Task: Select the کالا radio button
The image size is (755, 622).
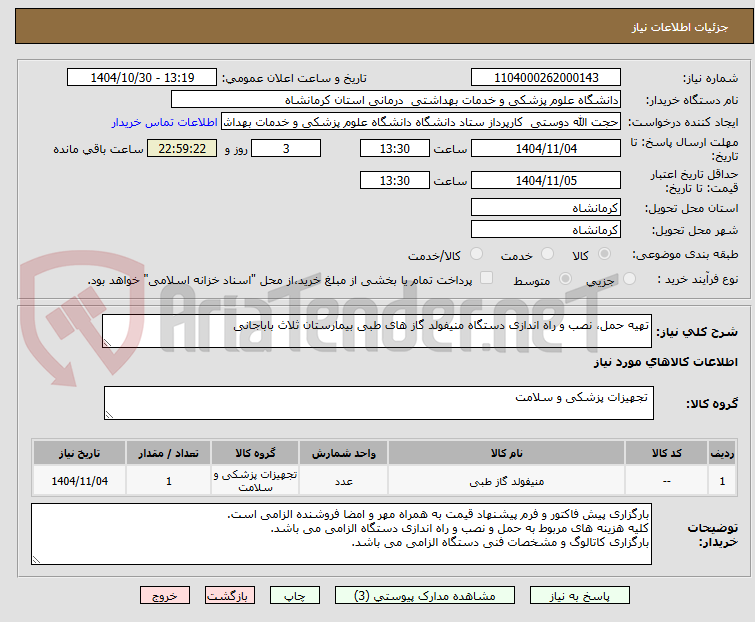Action: click(604, 254)
